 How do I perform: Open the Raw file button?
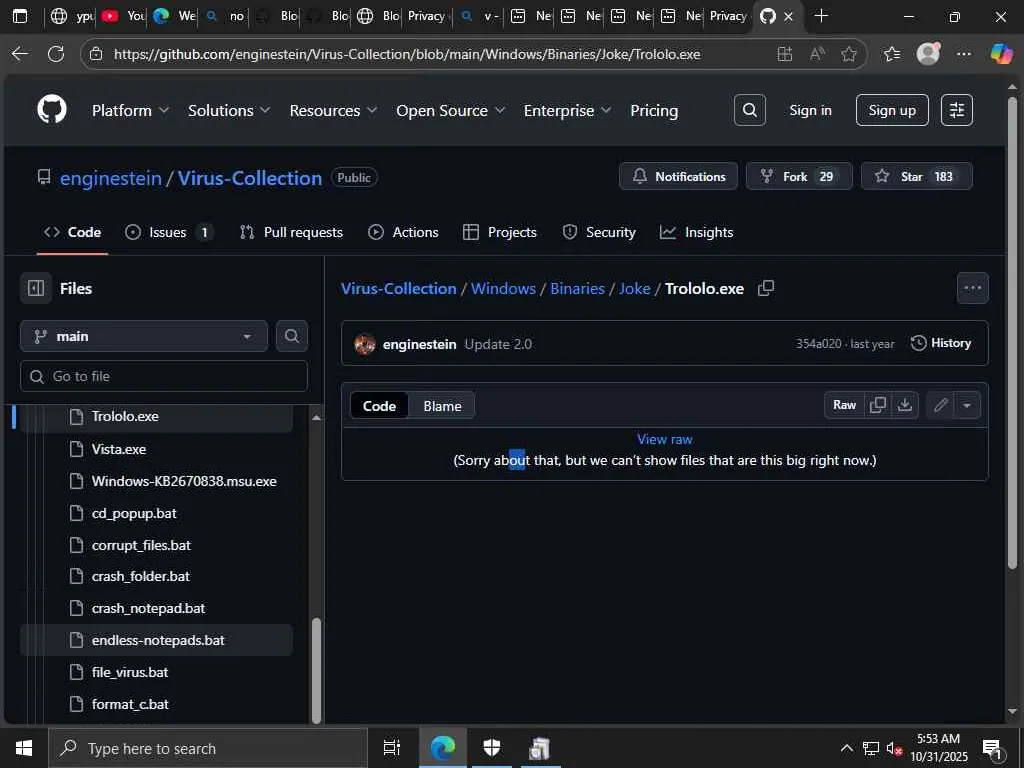(844, 406)
